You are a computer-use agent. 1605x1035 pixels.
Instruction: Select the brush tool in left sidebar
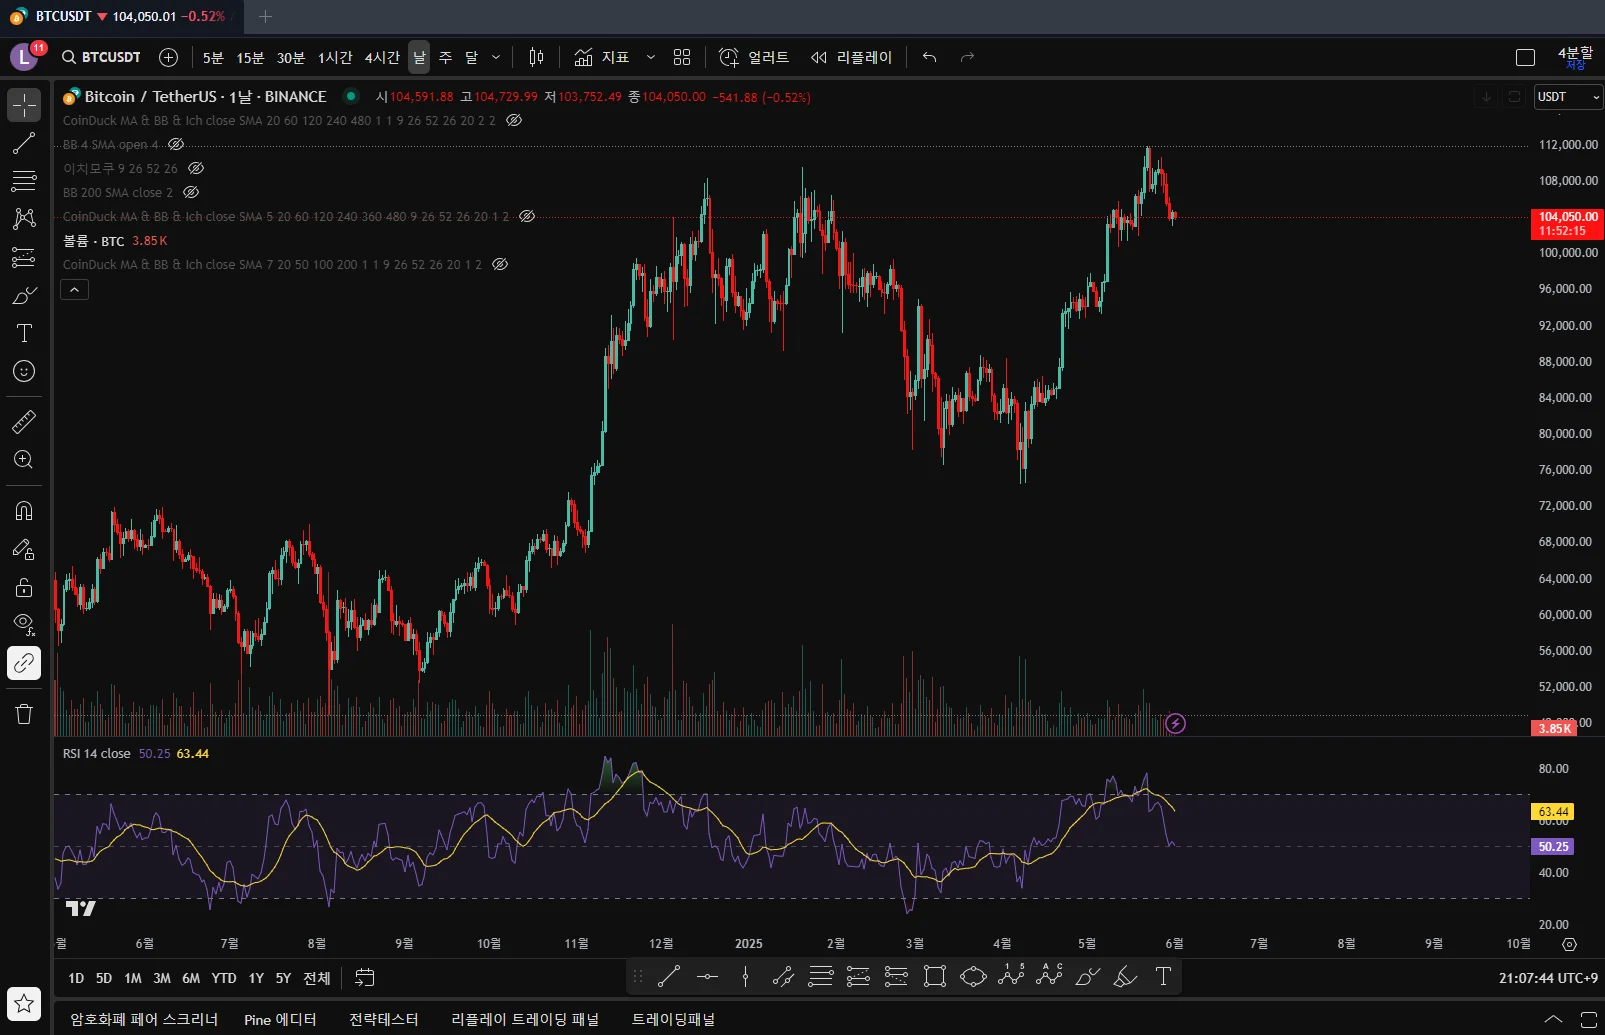pos(24,295)
